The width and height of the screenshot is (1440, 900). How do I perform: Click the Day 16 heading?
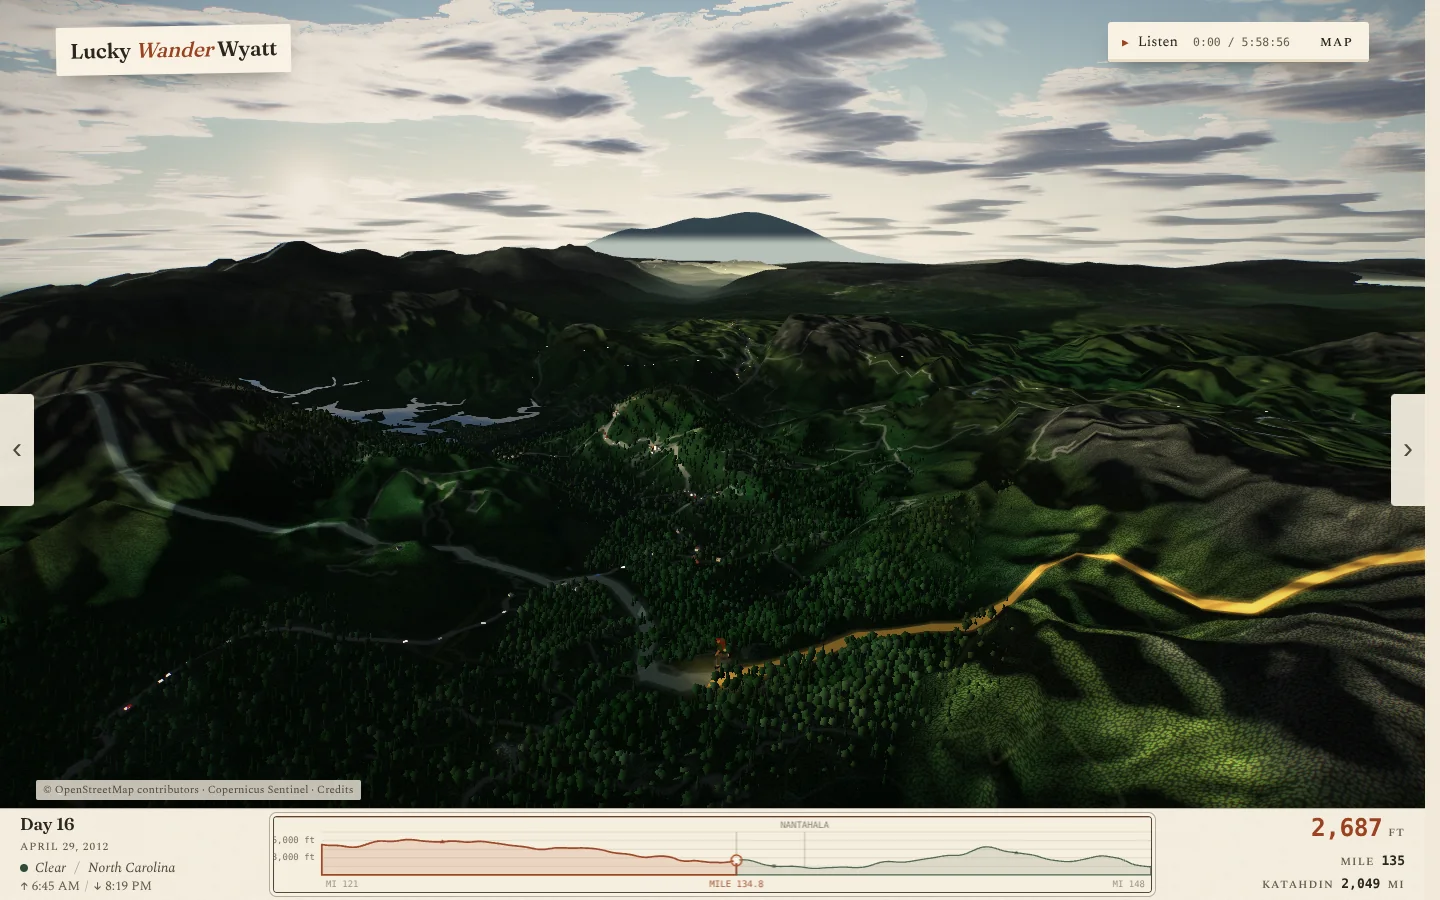pos(47,825)
